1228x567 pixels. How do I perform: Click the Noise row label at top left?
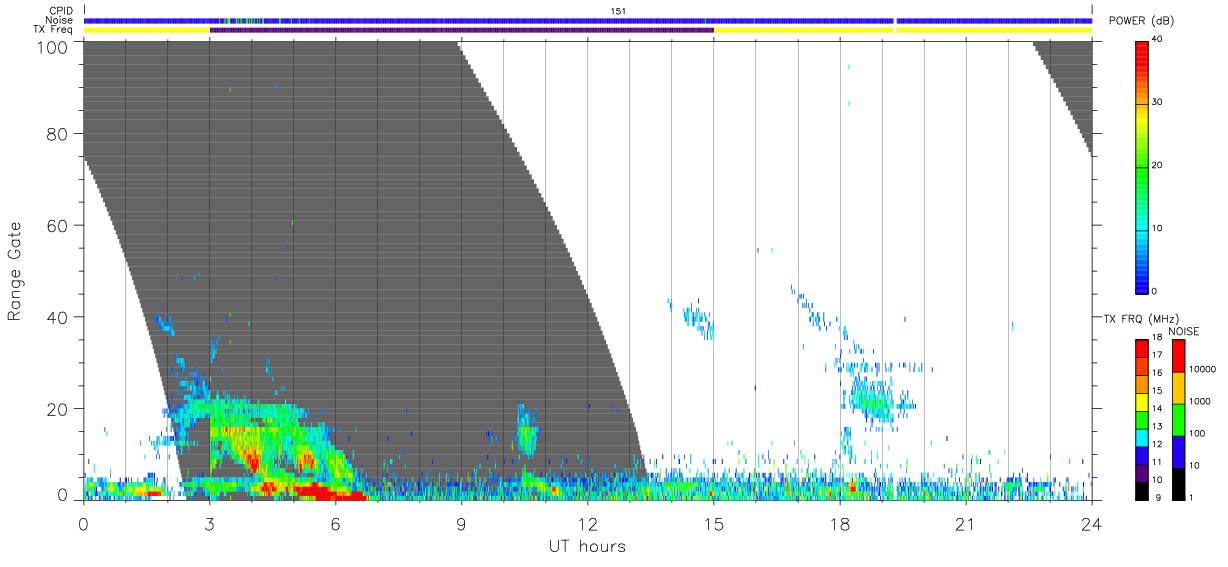pos(60,20)
